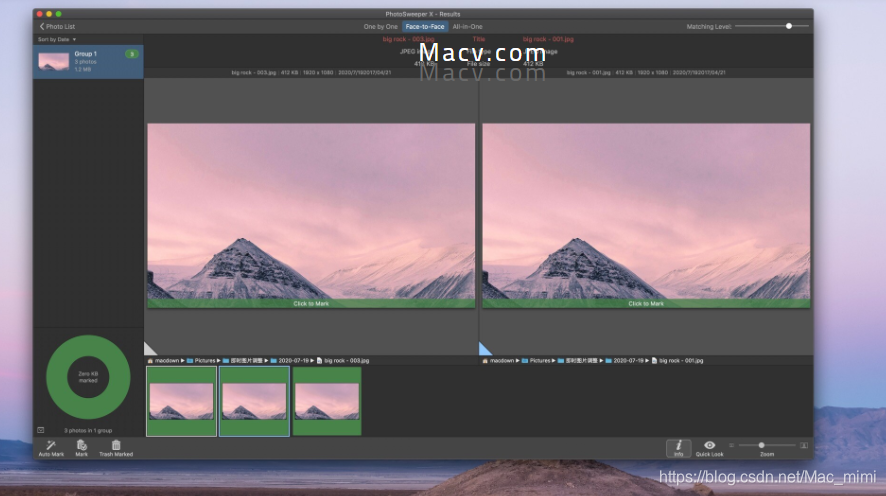The width and height of the screenshot is (886, 496).
Task: Click the Group 1 thumbnail in sidebar
Action: click(54, 62)
